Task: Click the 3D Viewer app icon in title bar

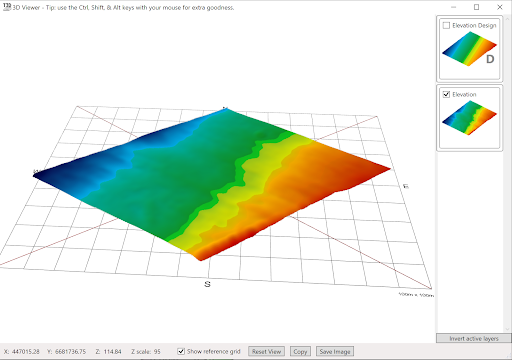Action: tap(7, 7)
